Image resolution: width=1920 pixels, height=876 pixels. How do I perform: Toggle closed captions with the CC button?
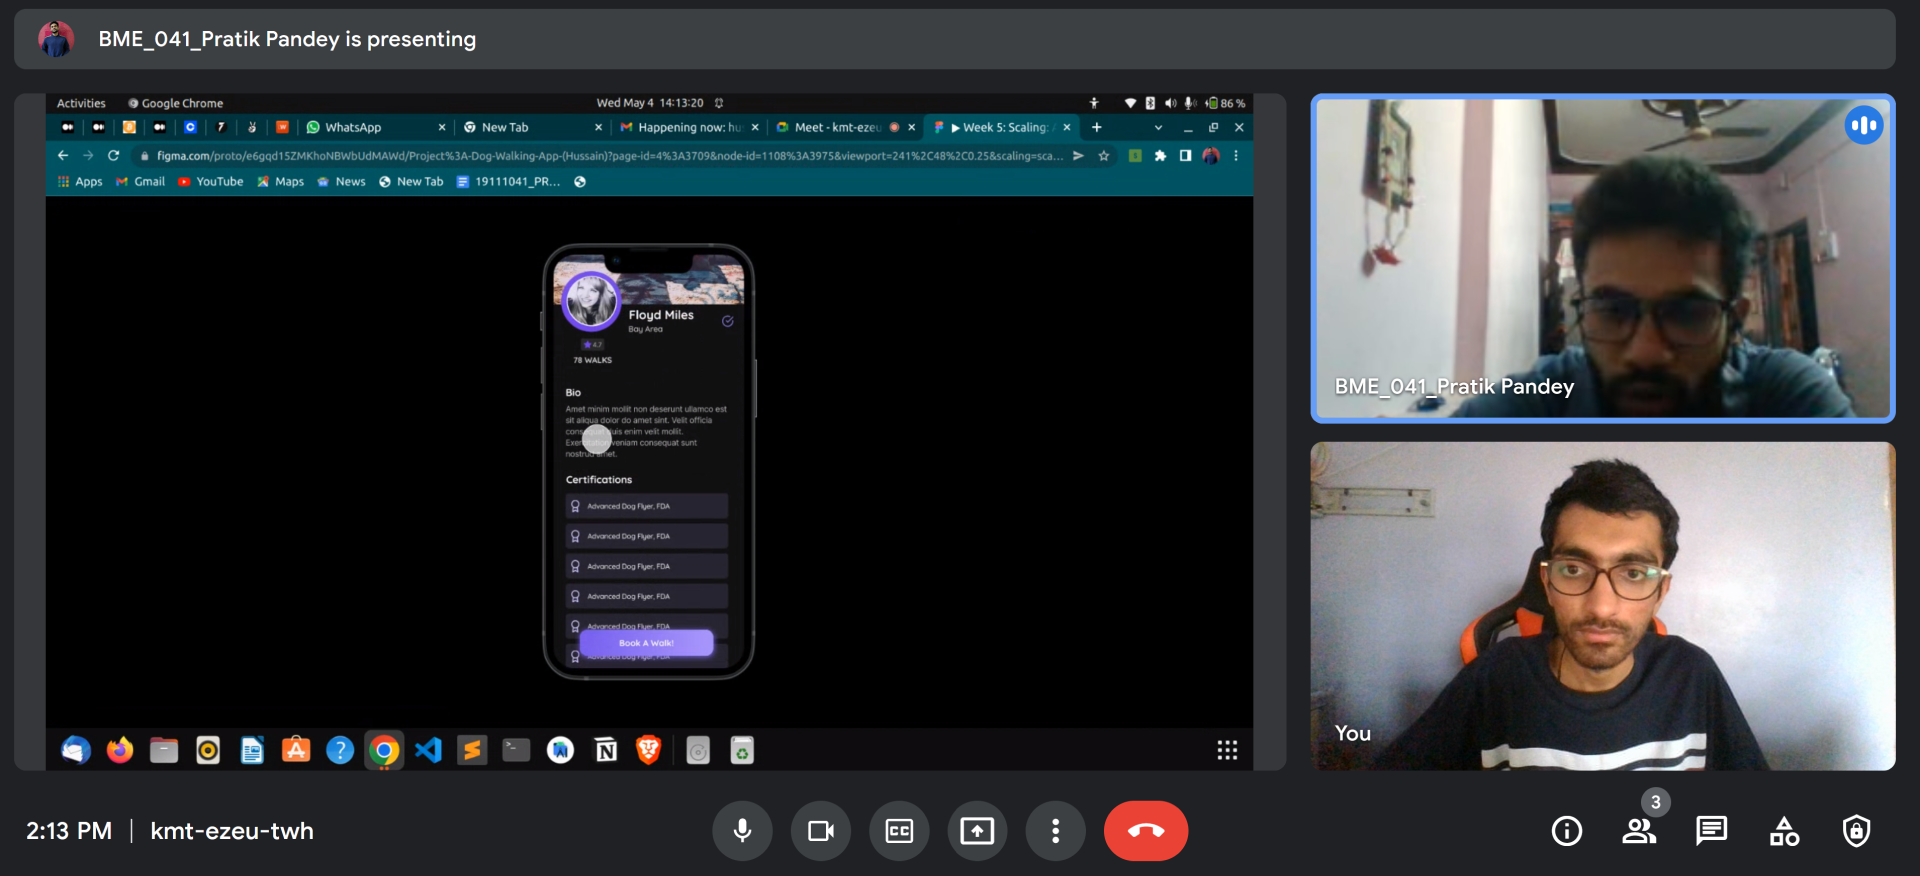point(899,831)
